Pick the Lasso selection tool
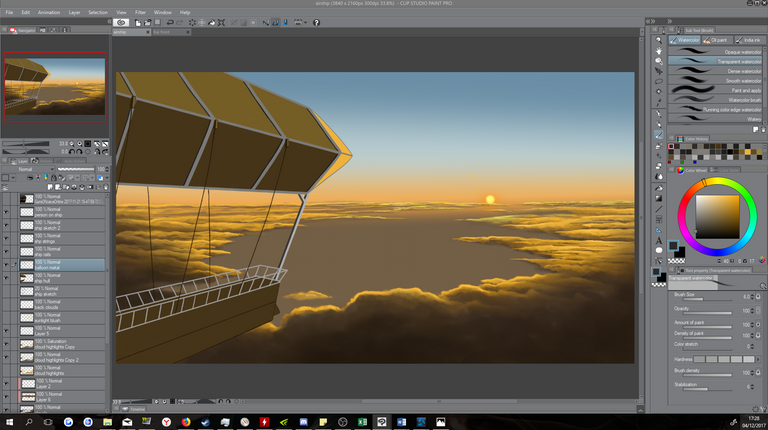Viewport: 768px width, 430px height. [658, 82]
